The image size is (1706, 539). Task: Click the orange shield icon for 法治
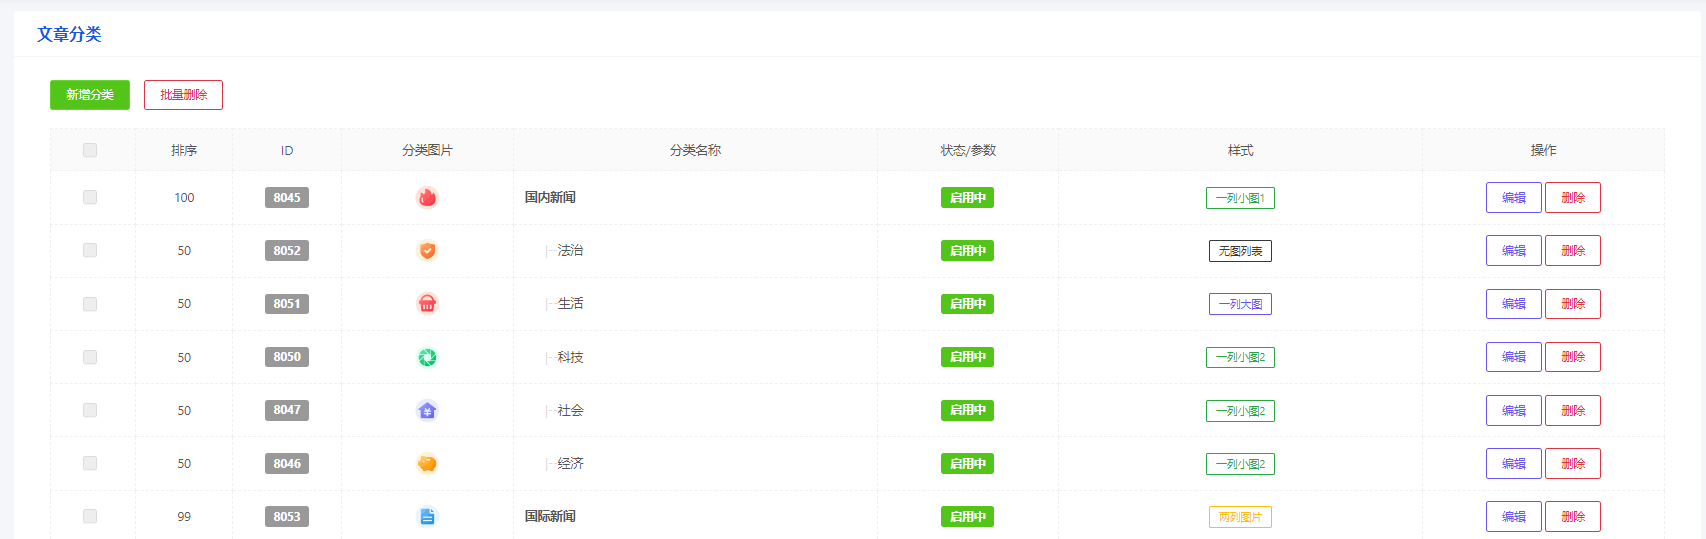pyautogui.click(x=427, y=251)
